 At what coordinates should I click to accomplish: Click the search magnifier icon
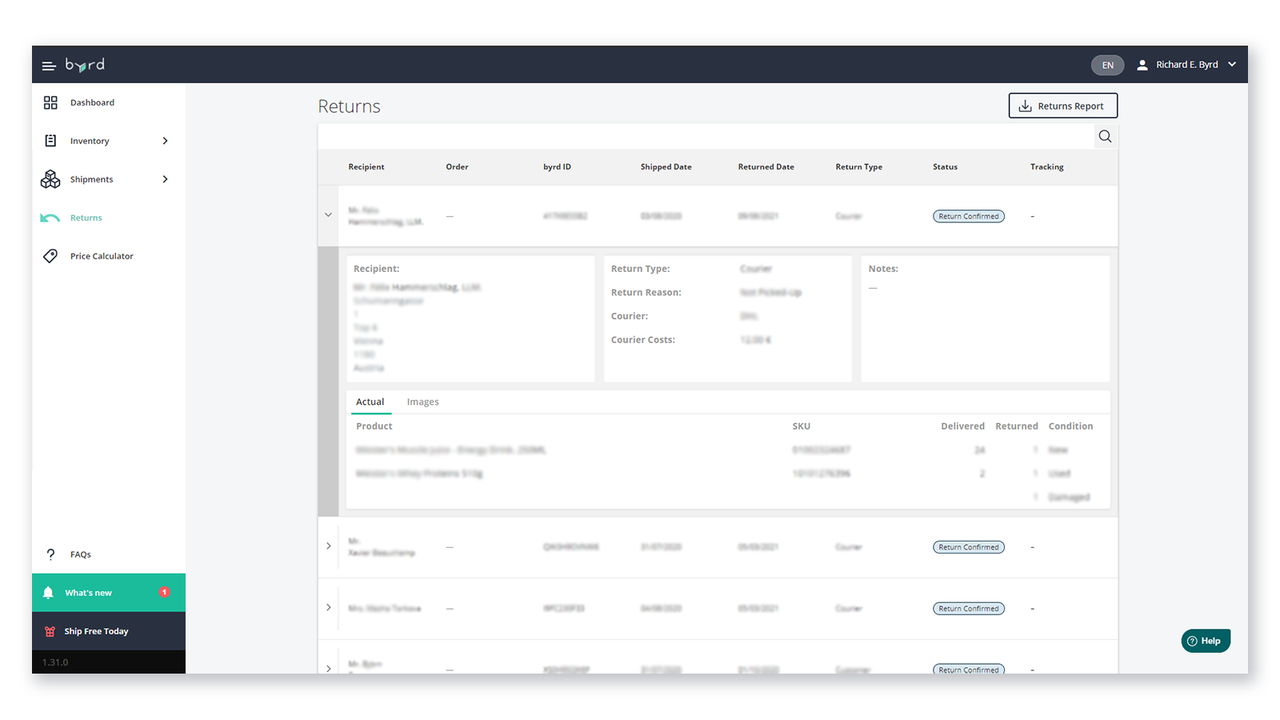(1104, 136)
